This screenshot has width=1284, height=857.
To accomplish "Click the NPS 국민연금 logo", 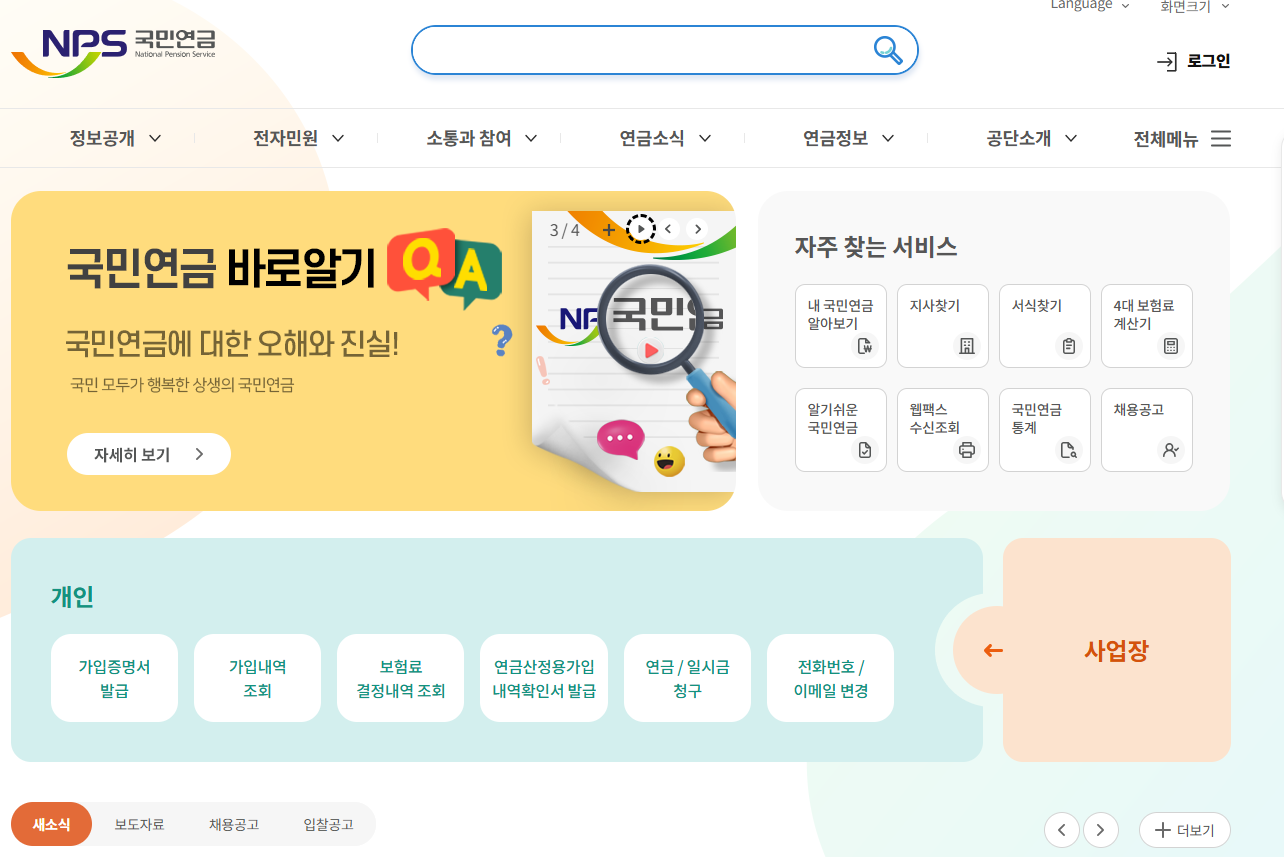I will [x=113, y=52].
